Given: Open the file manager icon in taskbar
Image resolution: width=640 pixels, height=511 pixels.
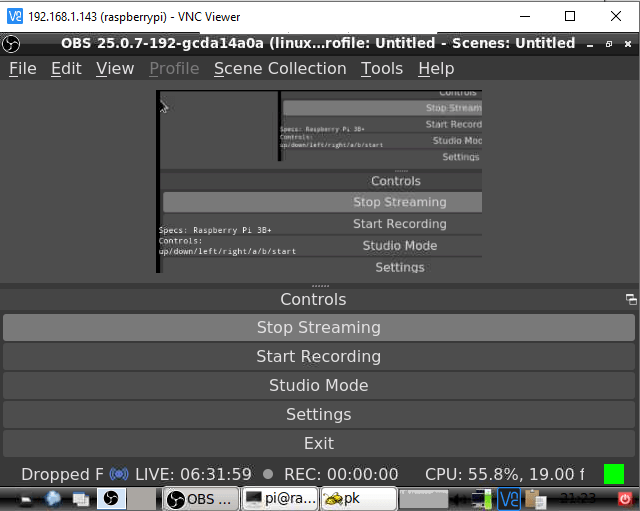Looking at the screenshot, I should coord(81,499).
